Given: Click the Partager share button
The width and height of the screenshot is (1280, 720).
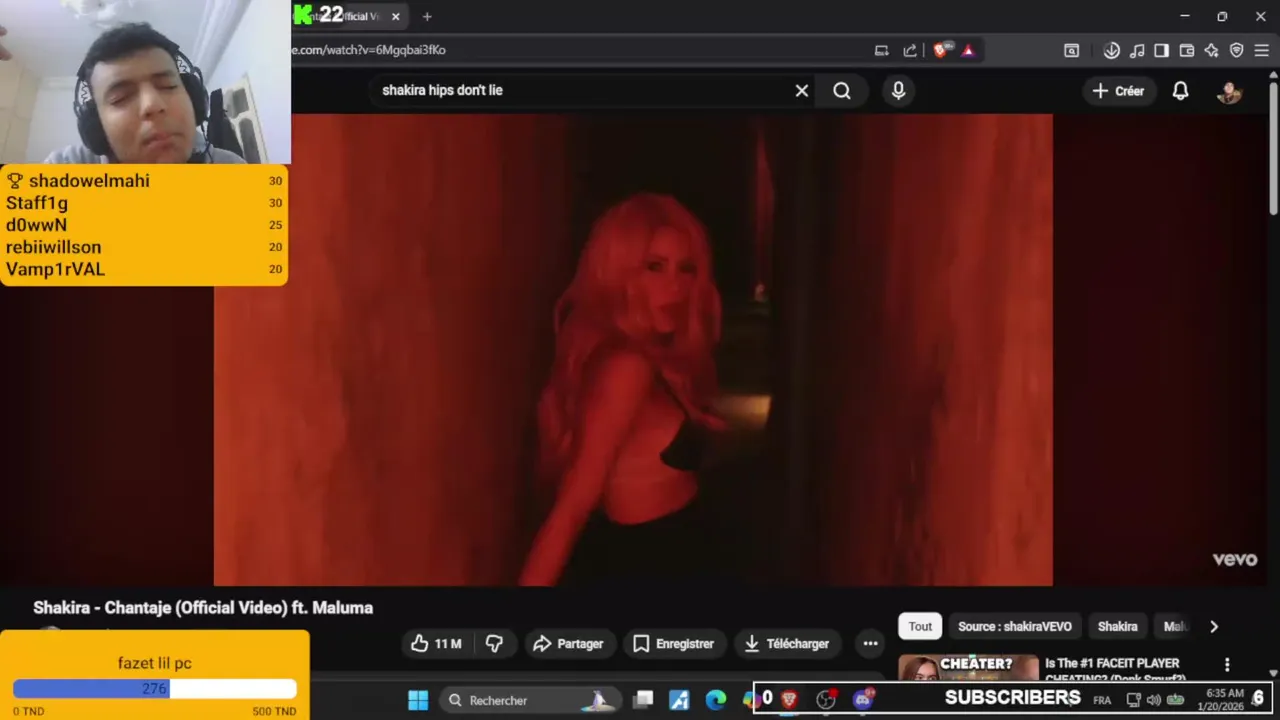Looking at the screenshot, I should [x=568, y=644].
